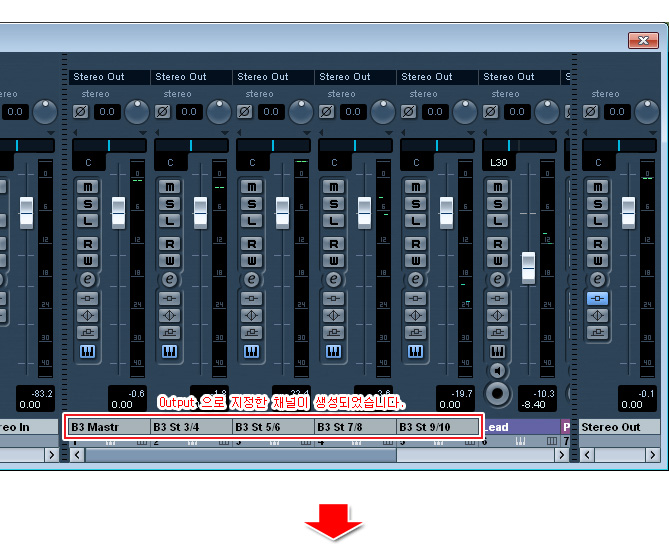This screenshot has height=553, width=669.
Task: Solo the B3 St 3/4 channel
Action: (169, 204)
